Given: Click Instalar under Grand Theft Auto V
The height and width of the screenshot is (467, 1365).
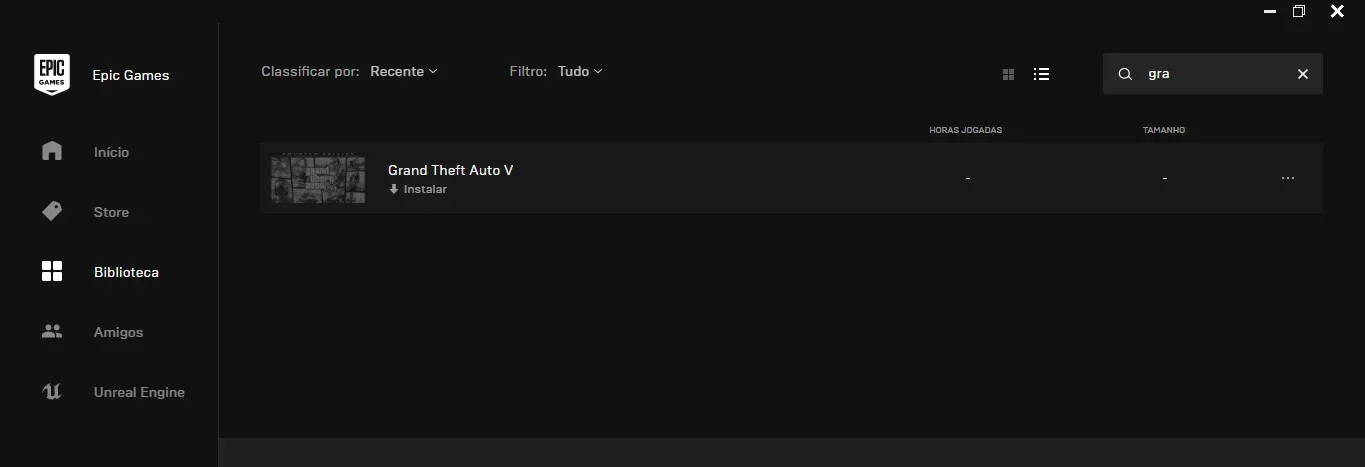Looking at the screenshot, I should coord(418,189).
